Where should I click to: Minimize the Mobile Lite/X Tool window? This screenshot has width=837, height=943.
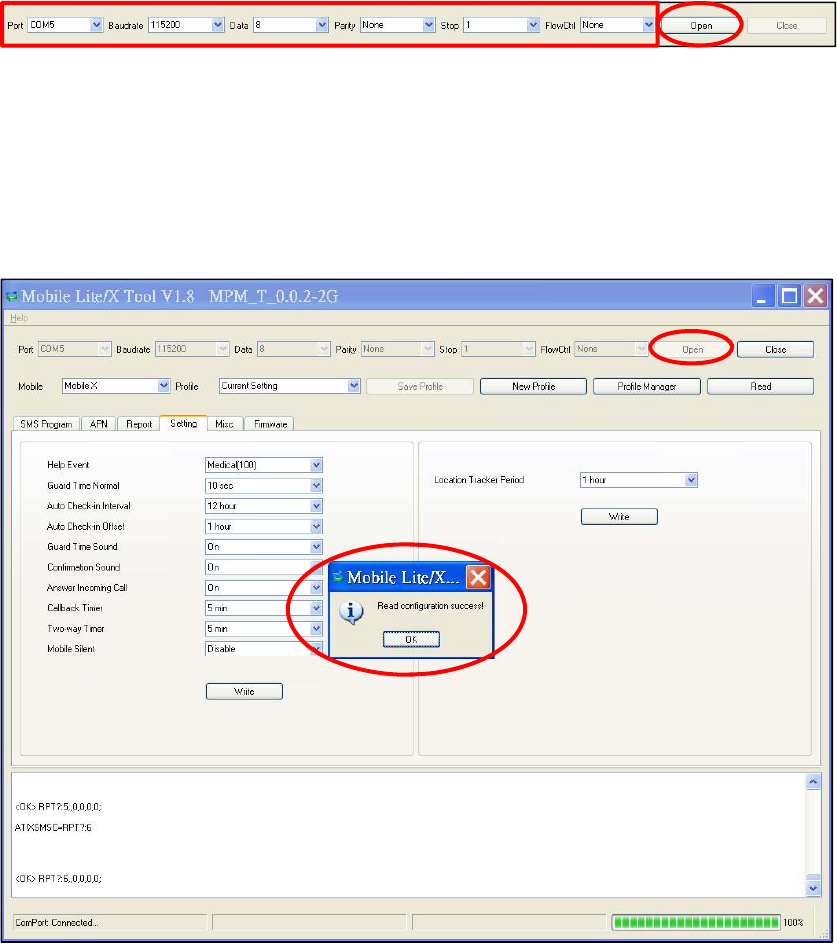762,296
